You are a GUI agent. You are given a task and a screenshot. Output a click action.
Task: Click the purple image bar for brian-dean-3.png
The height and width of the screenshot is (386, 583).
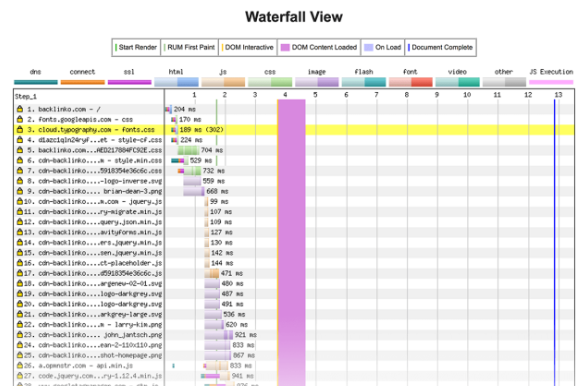(x=194, y=191)
